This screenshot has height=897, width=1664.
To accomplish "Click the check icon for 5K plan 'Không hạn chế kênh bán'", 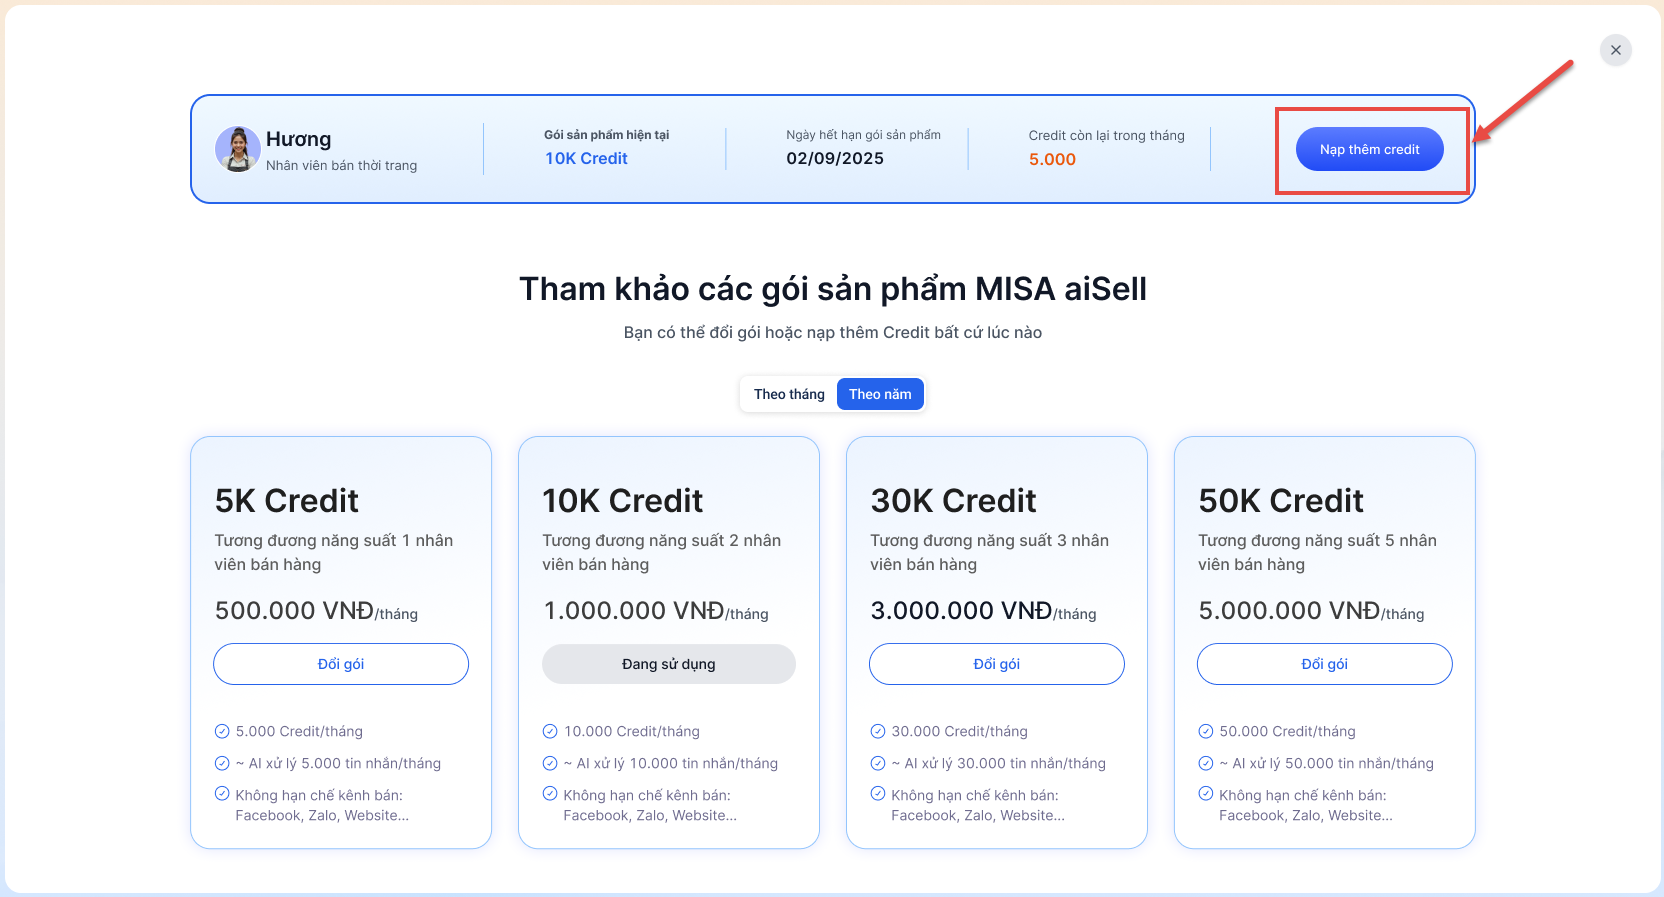I will [x=222, y=794].
